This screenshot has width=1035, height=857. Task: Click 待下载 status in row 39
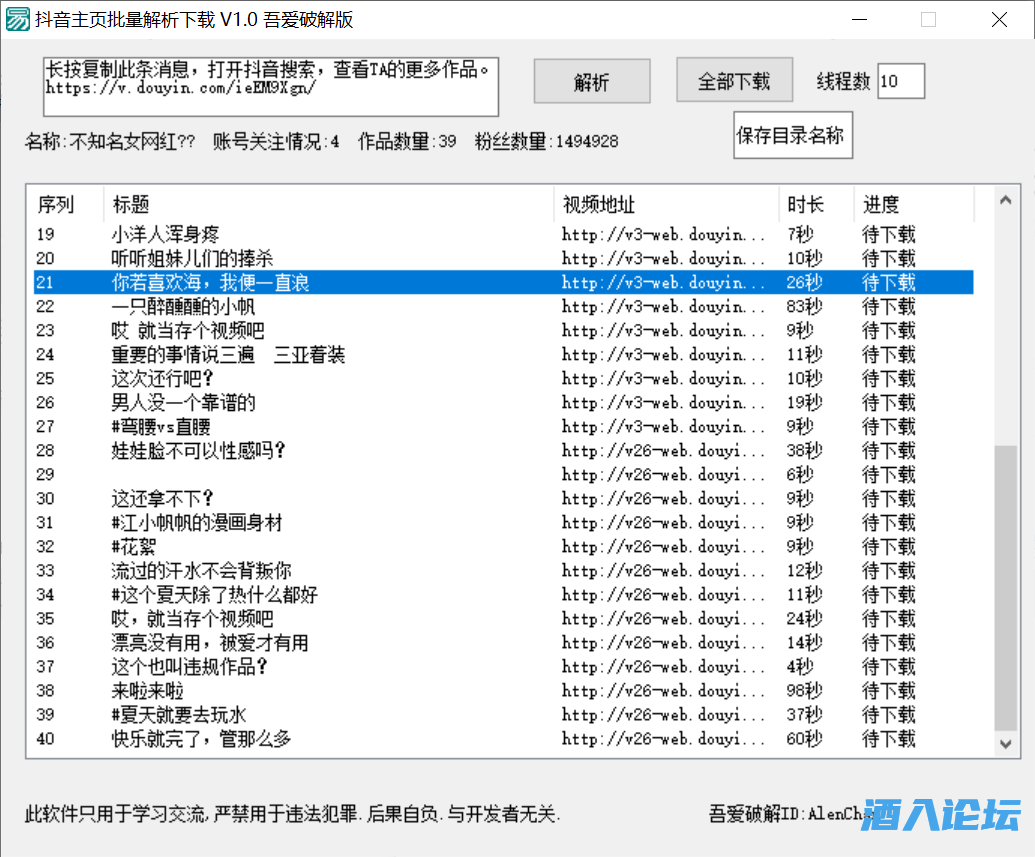(888, 715)
